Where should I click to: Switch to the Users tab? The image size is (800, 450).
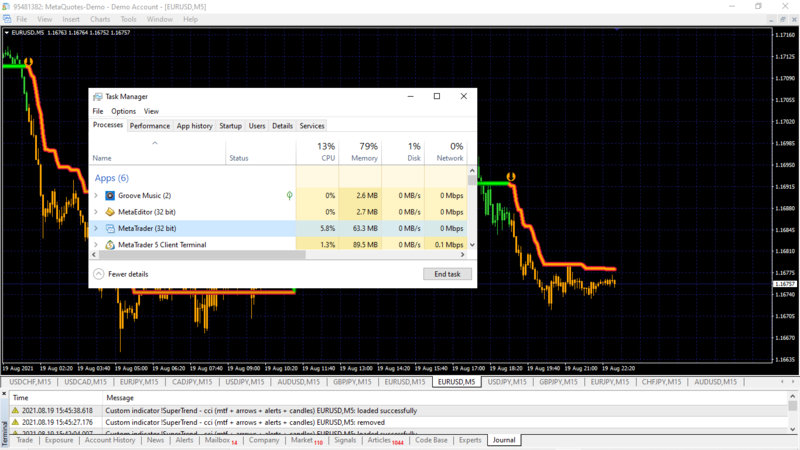[x=257, y=126]
